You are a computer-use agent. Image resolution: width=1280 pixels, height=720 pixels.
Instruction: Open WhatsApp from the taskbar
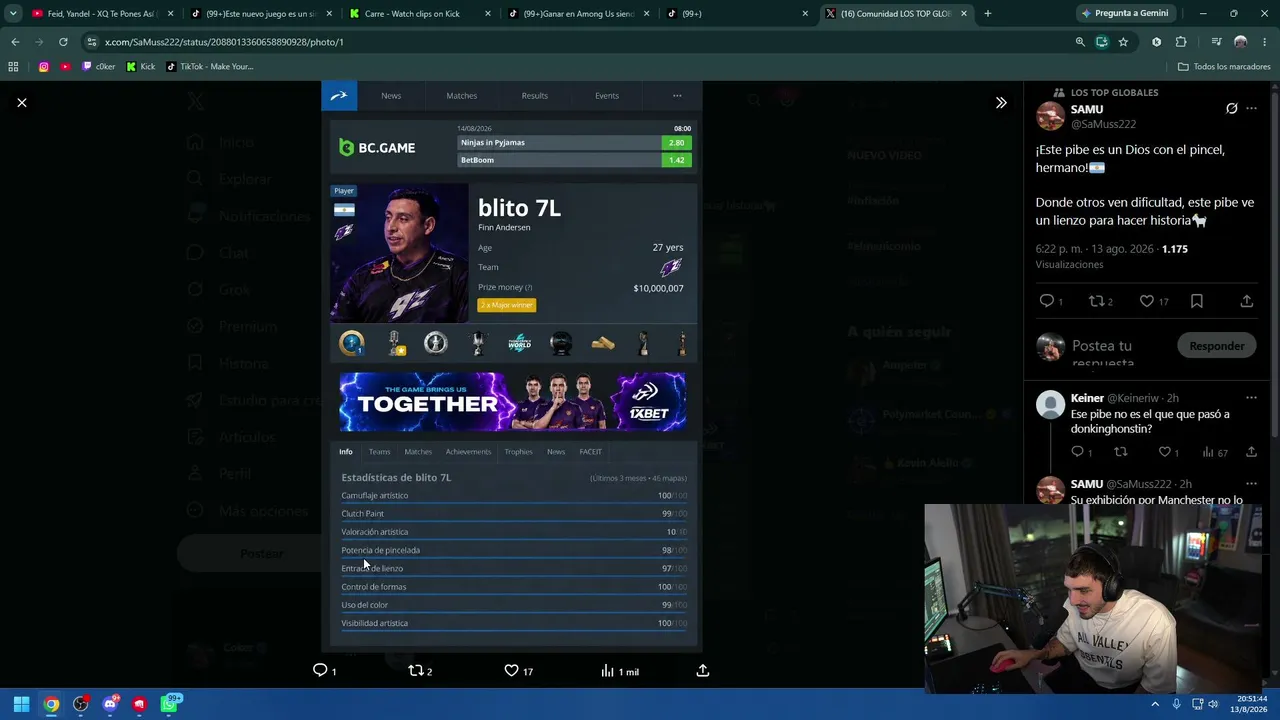(x=169, y=704)
